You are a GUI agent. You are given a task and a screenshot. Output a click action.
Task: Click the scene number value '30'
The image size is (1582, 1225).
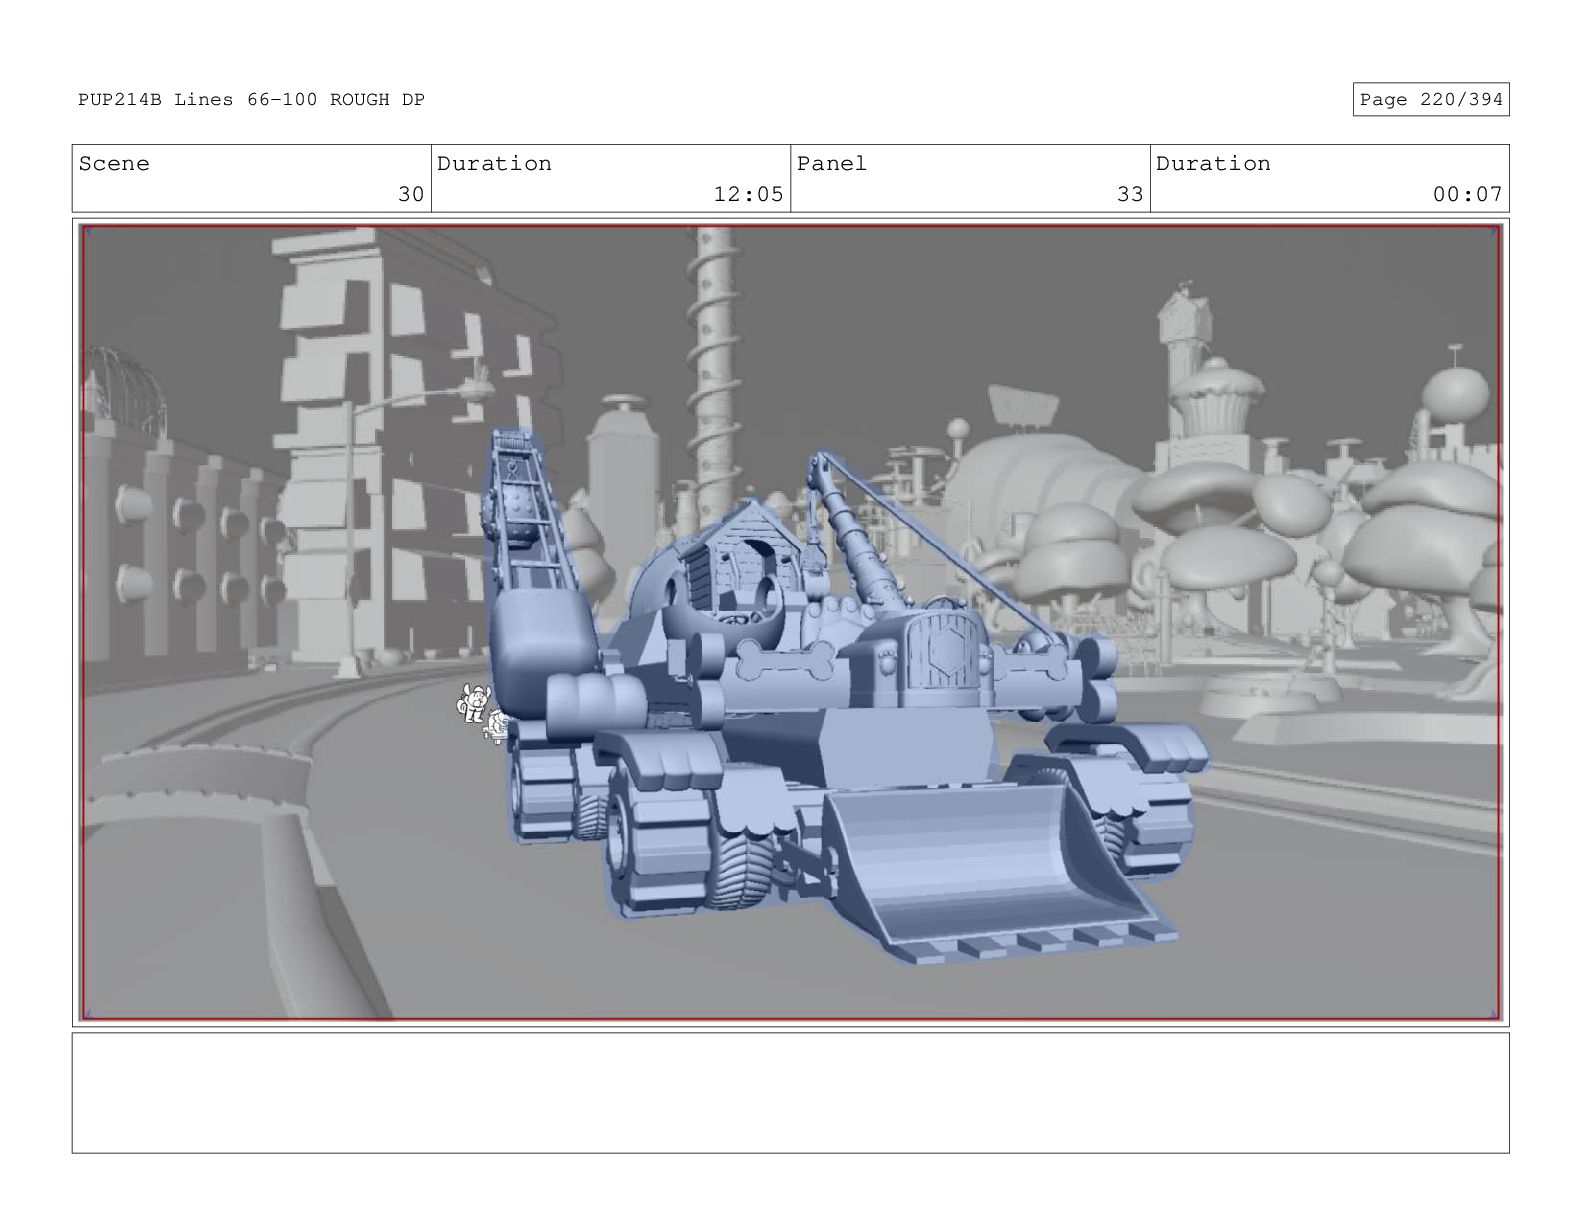click(x=411, y=195)
